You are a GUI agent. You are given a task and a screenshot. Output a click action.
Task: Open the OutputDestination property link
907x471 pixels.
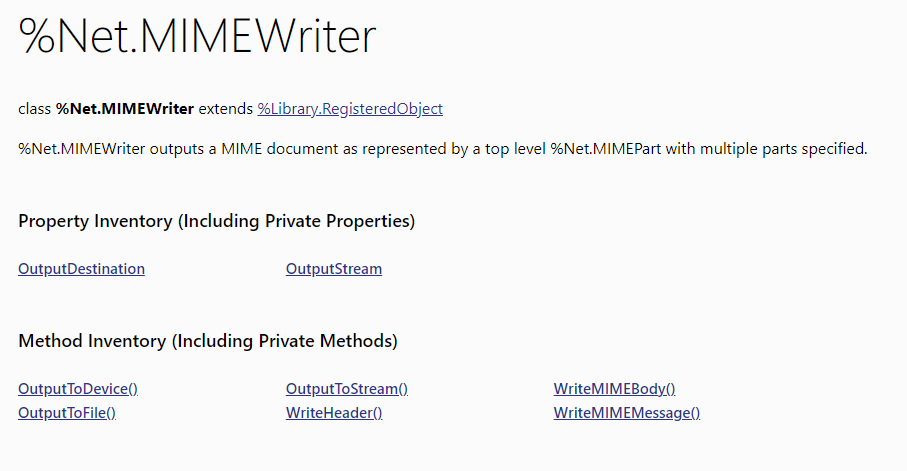(82, 269)
